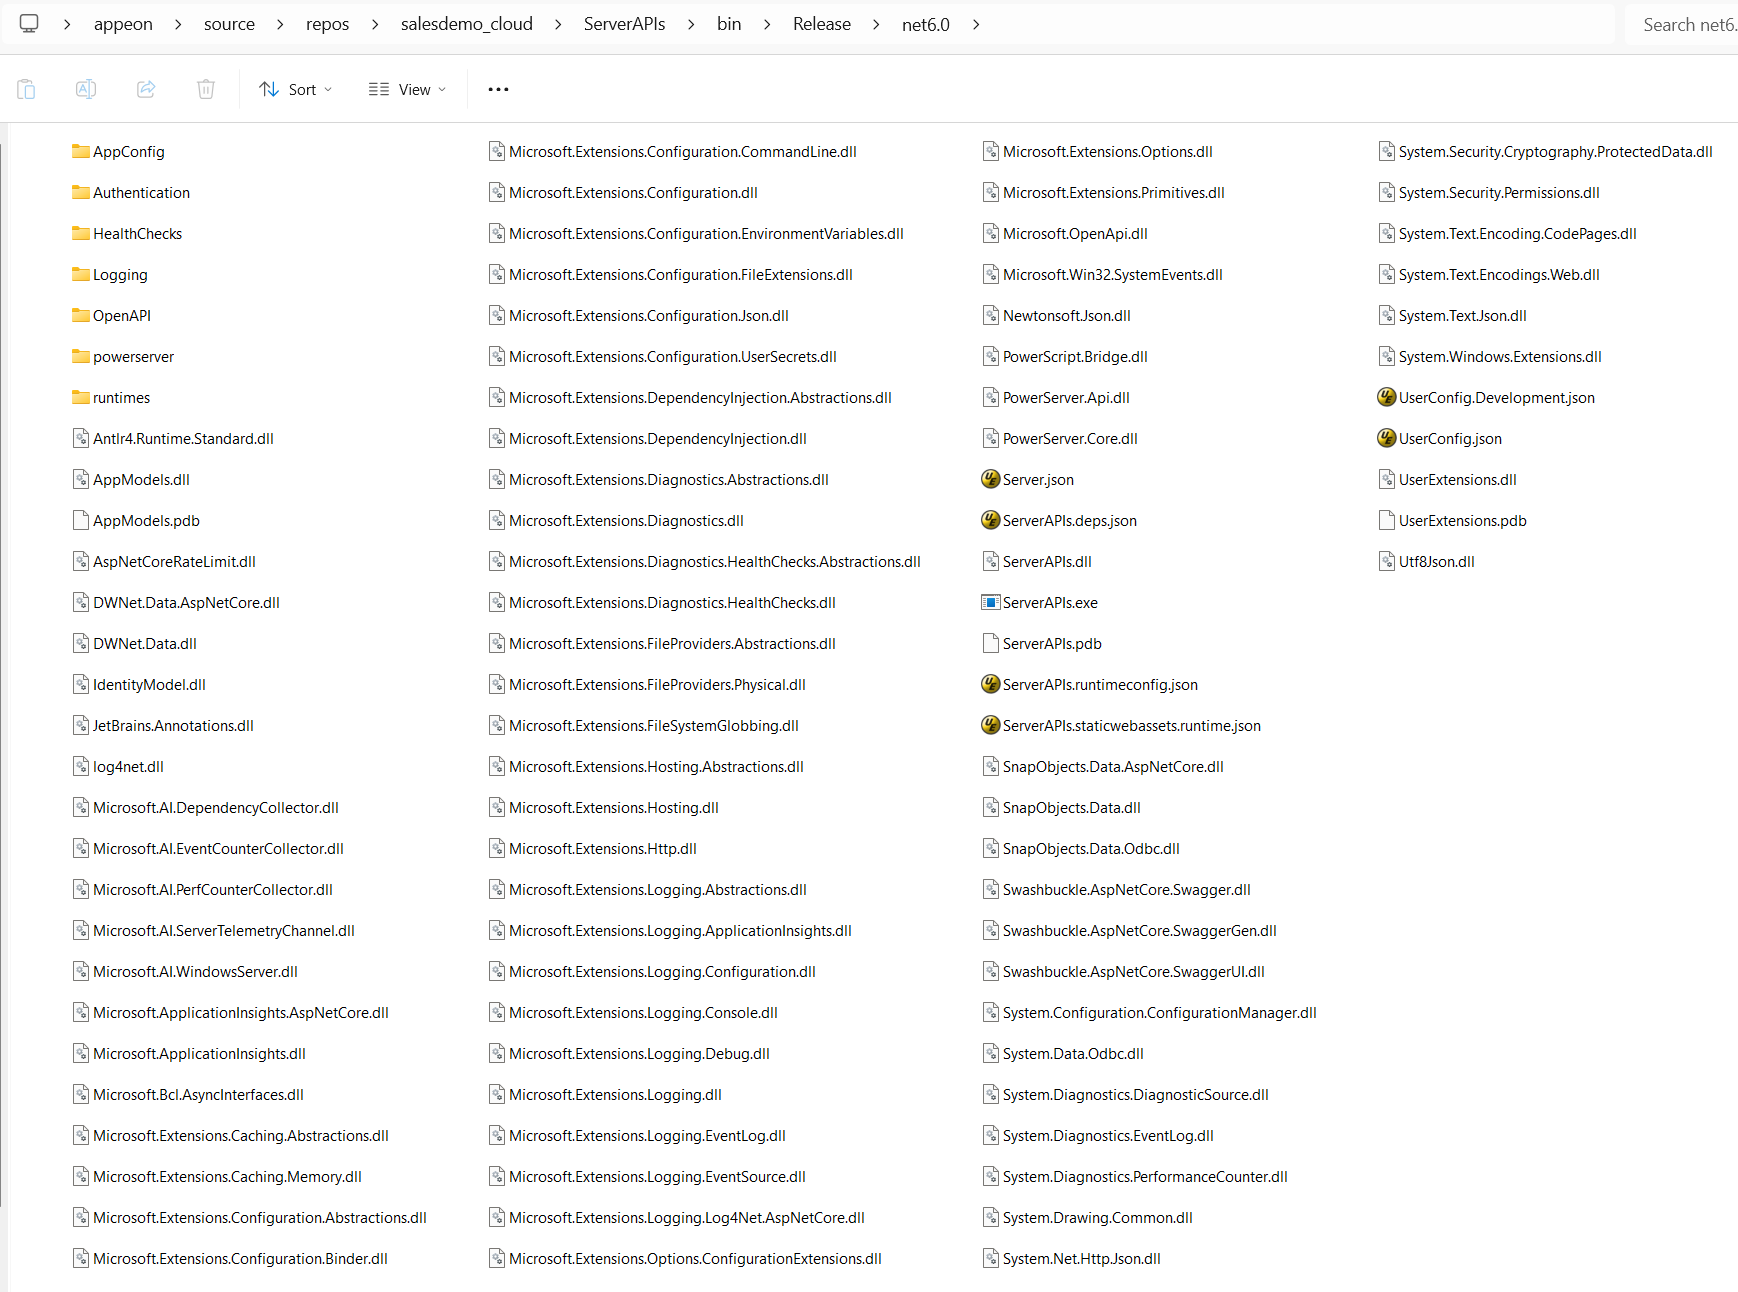Select the ServerAPIs.exe application icon
The width and height of the screenshot is (1738, 1292).
[990, 603]
